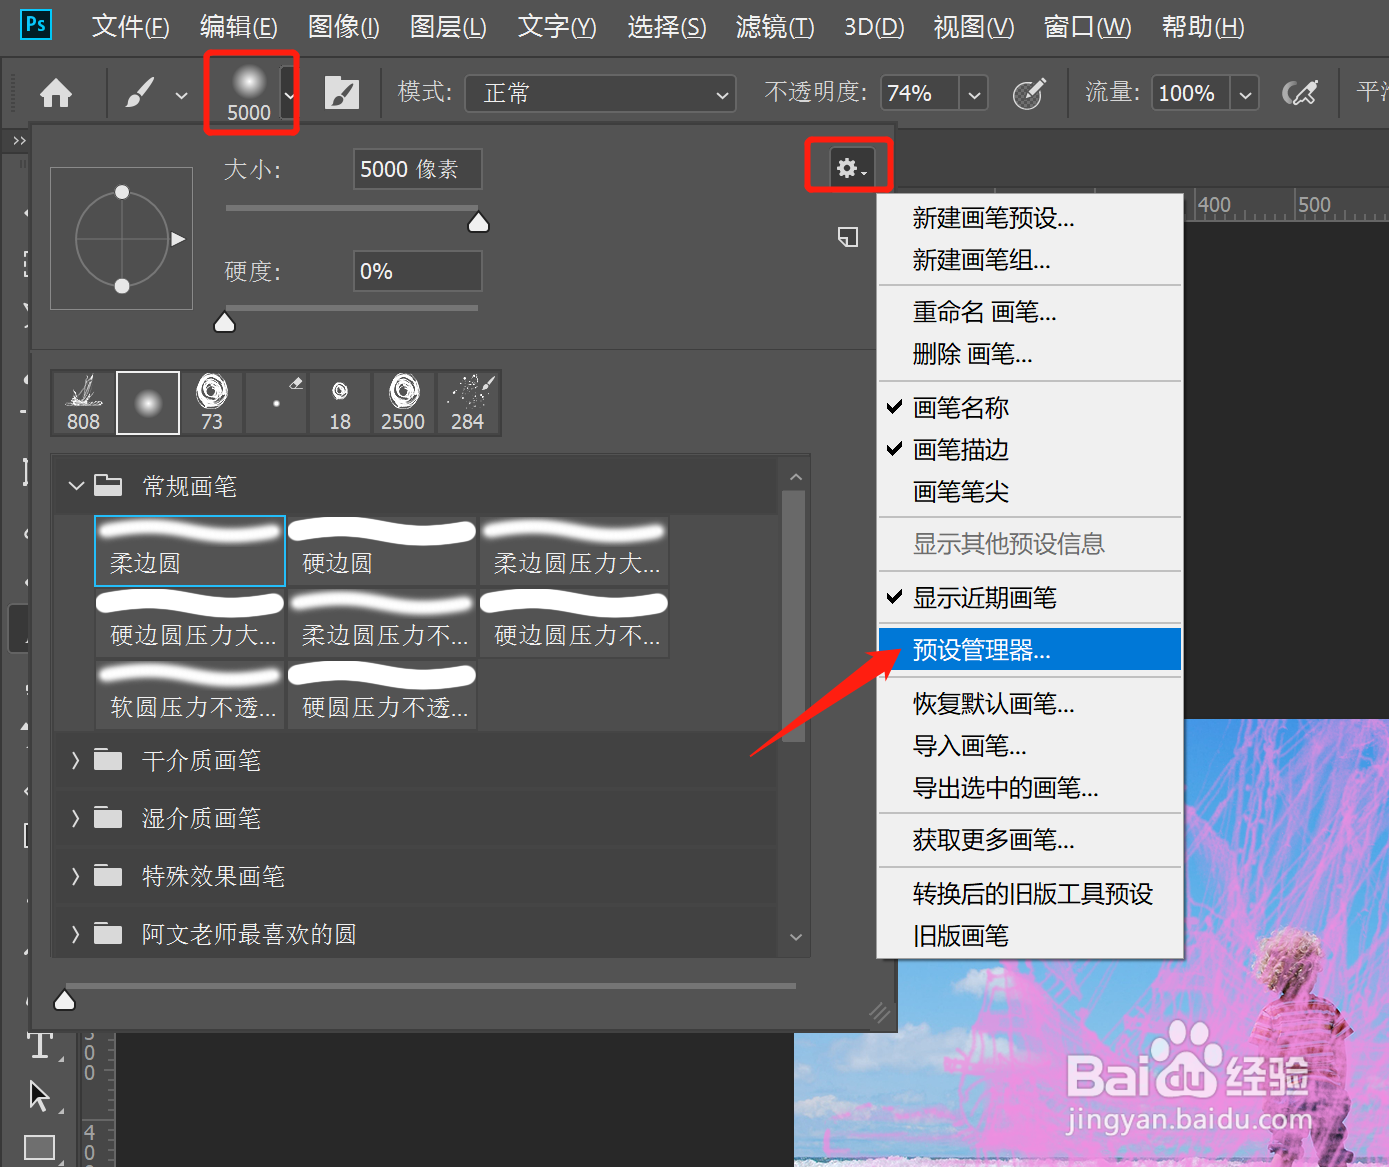Select the 柔边圆 brush preset

189,551
